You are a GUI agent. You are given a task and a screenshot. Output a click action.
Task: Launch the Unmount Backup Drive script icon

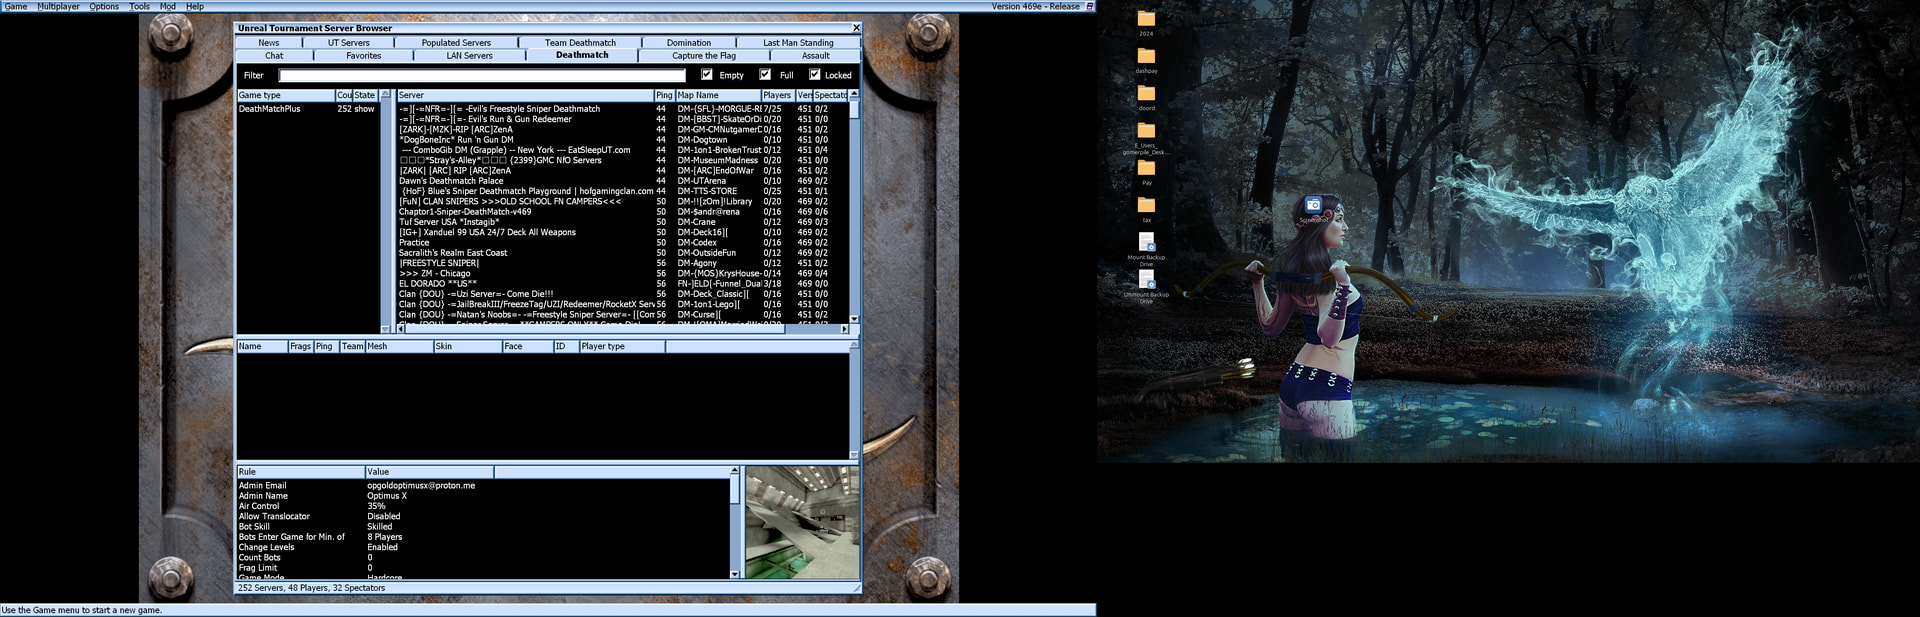1146,280
